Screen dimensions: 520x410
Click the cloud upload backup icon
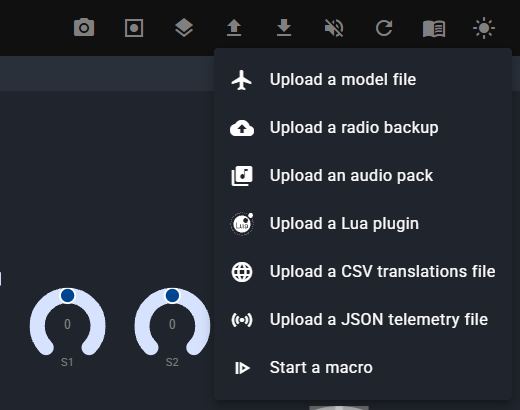(x=242, y=128)
